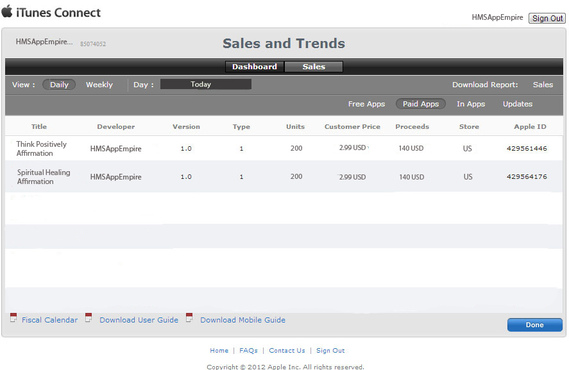The width and height of the screenshot is (569, 370).
Task: Open the Day selector showing Today
Action: [206, 84]
